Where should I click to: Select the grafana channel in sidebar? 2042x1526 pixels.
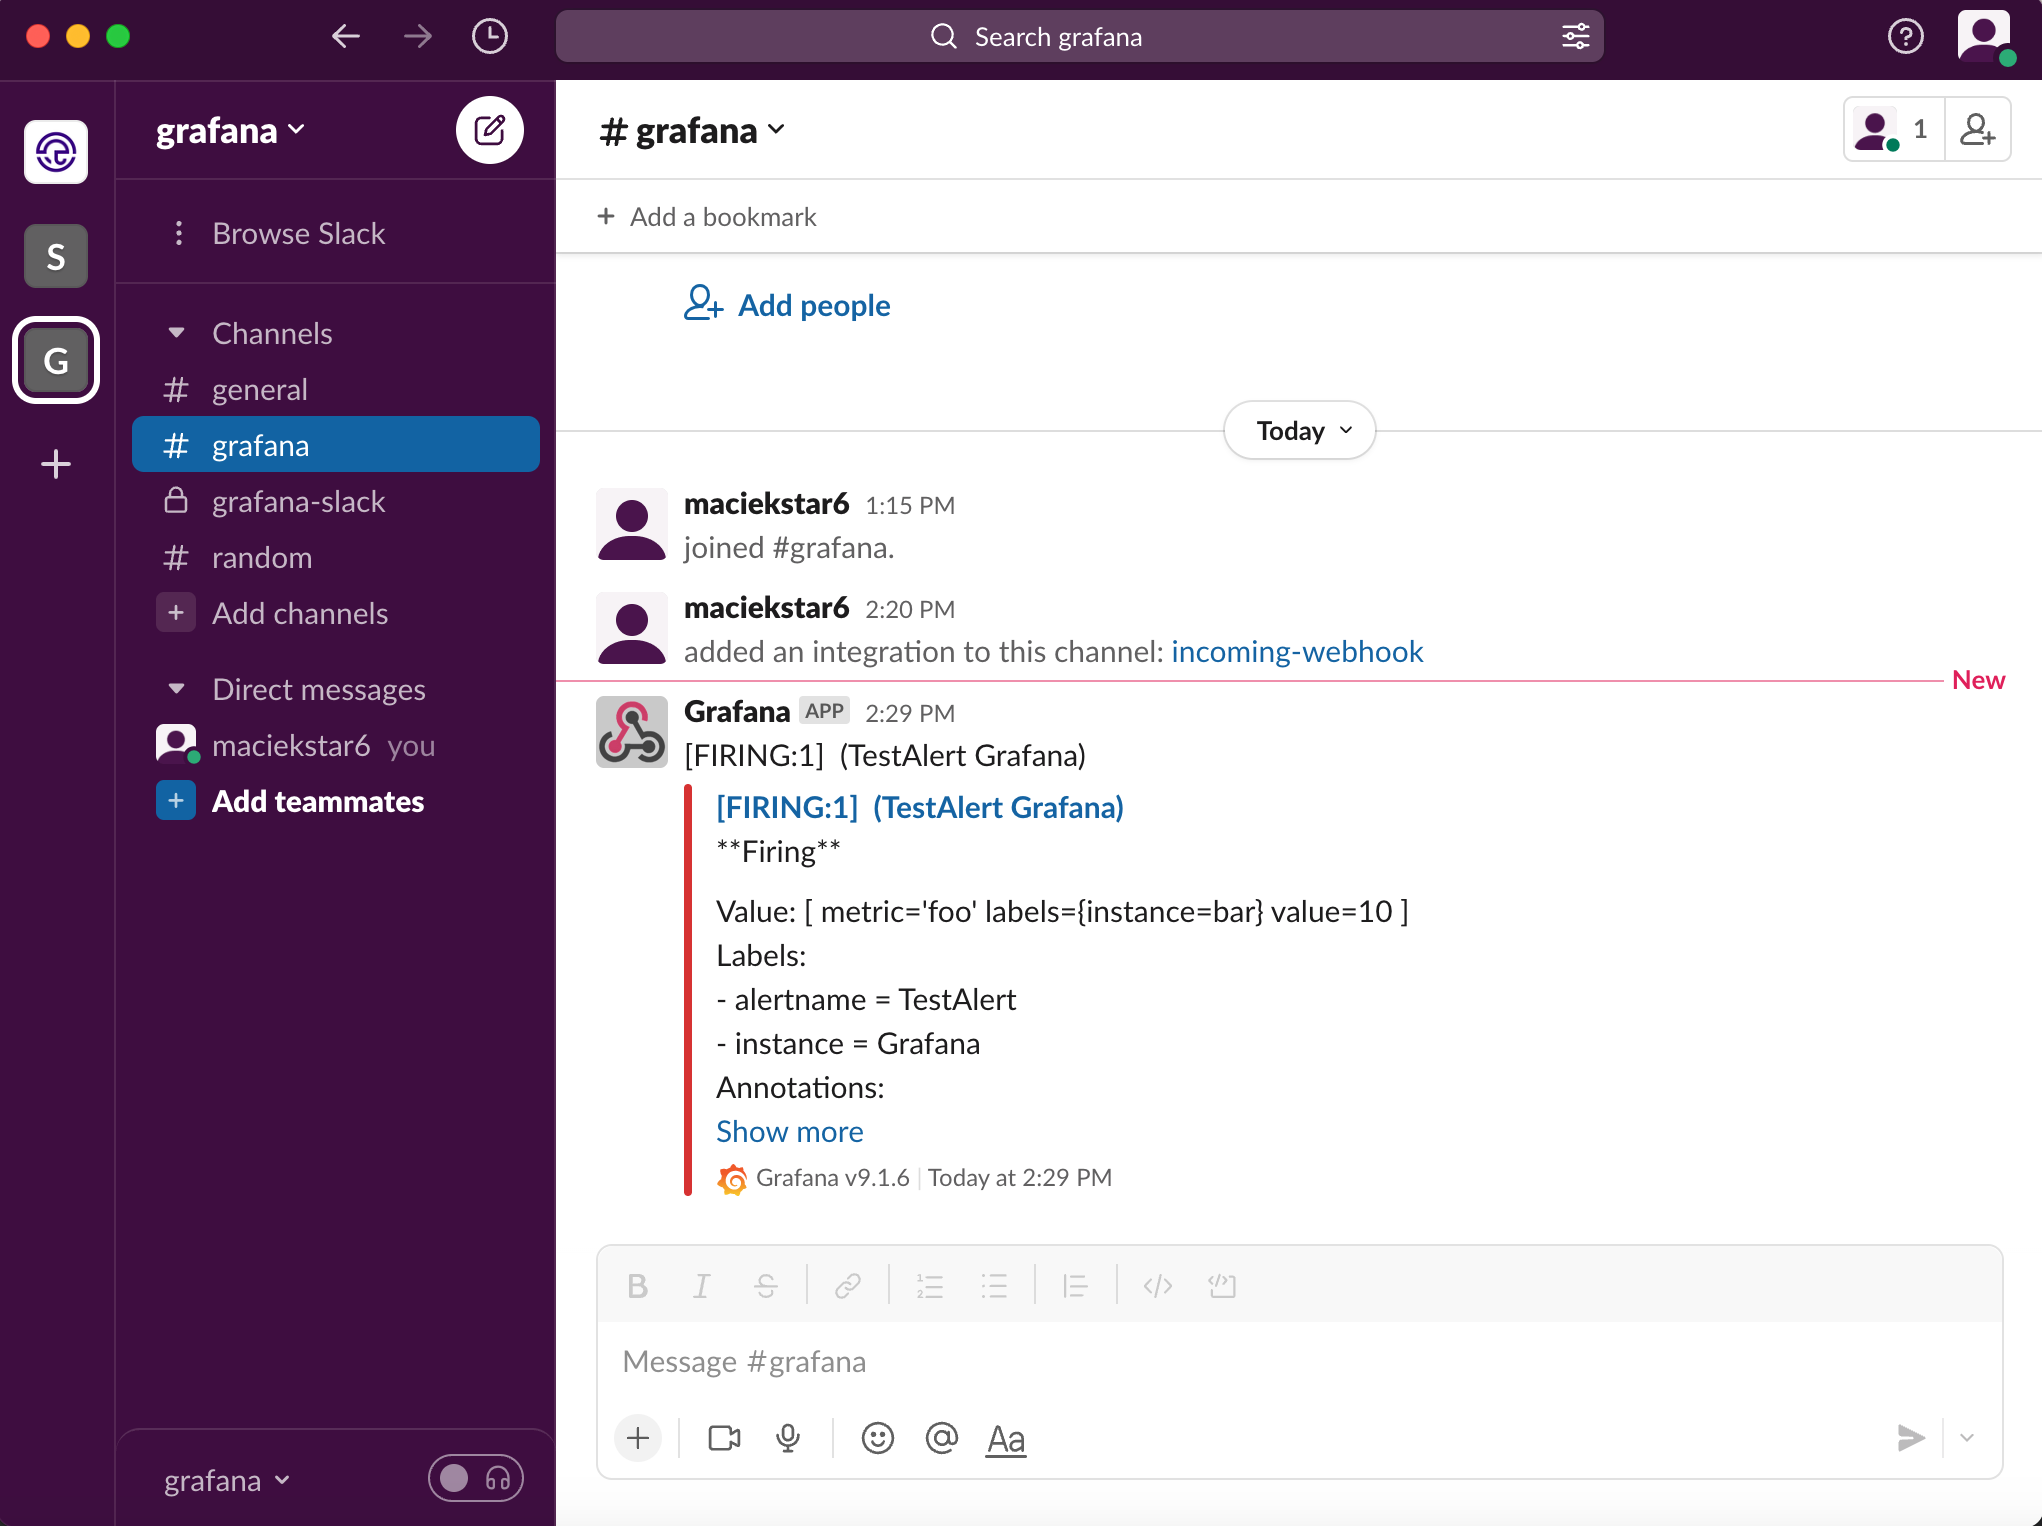tap(335, 445)
